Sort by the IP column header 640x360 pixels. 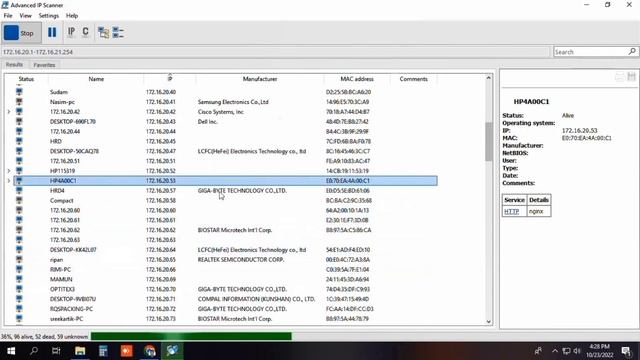170,79
